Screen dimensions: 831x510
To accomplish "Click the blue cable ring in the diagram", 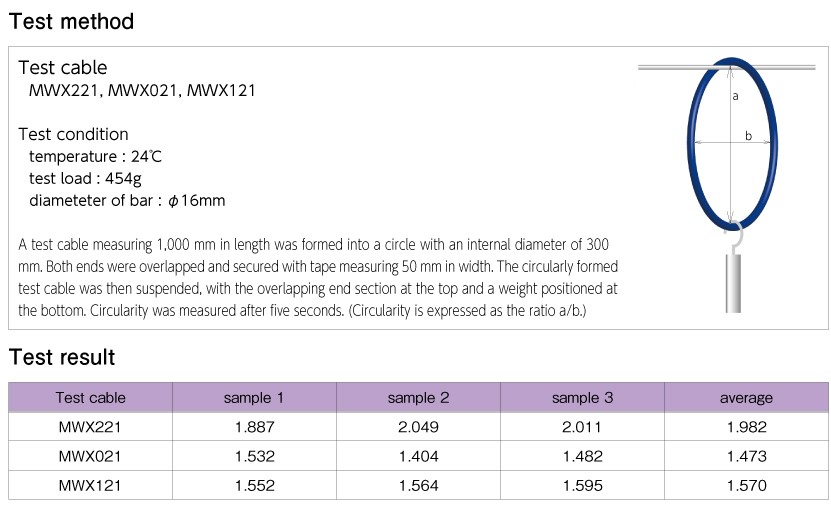I will (691, 140).
